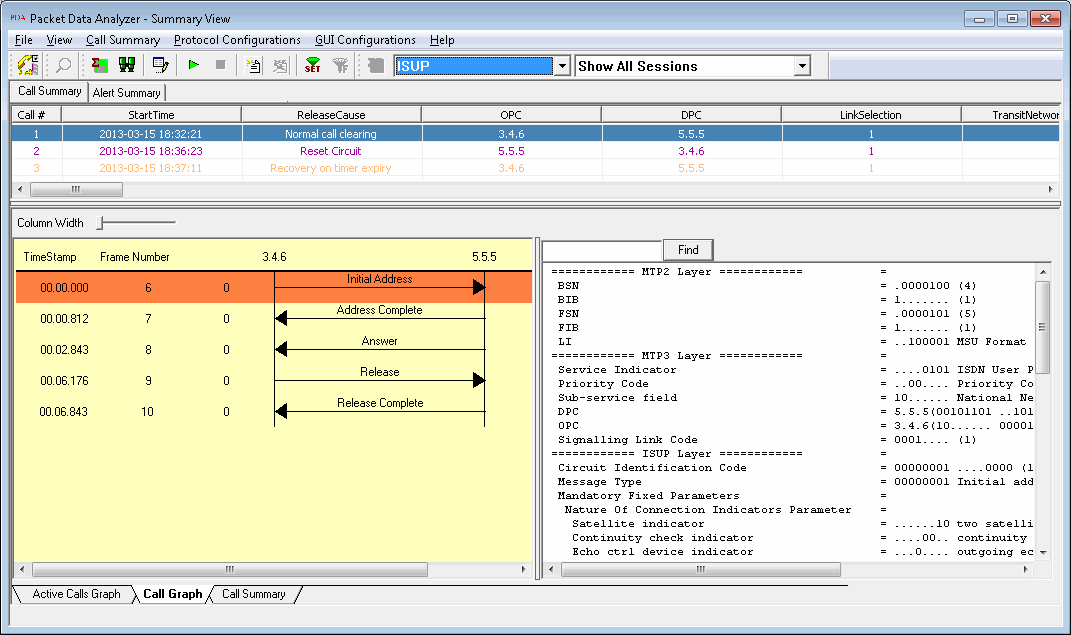The image size is (1071, 635).
Task: Open the Help menu
Action: (442, 40)
